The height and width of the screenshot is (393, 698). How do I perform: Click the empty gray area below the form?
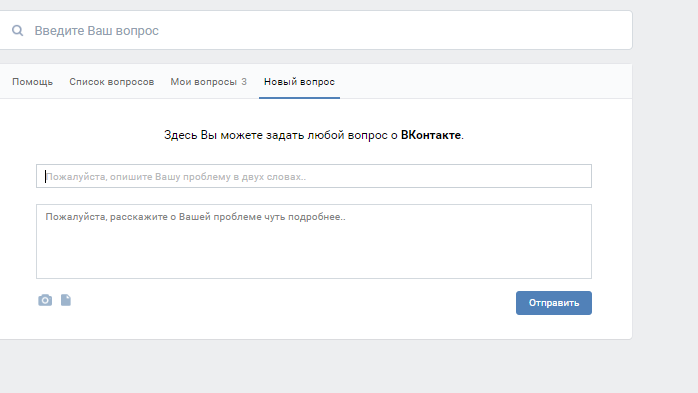pyautogui.click(x=314, y=367)
